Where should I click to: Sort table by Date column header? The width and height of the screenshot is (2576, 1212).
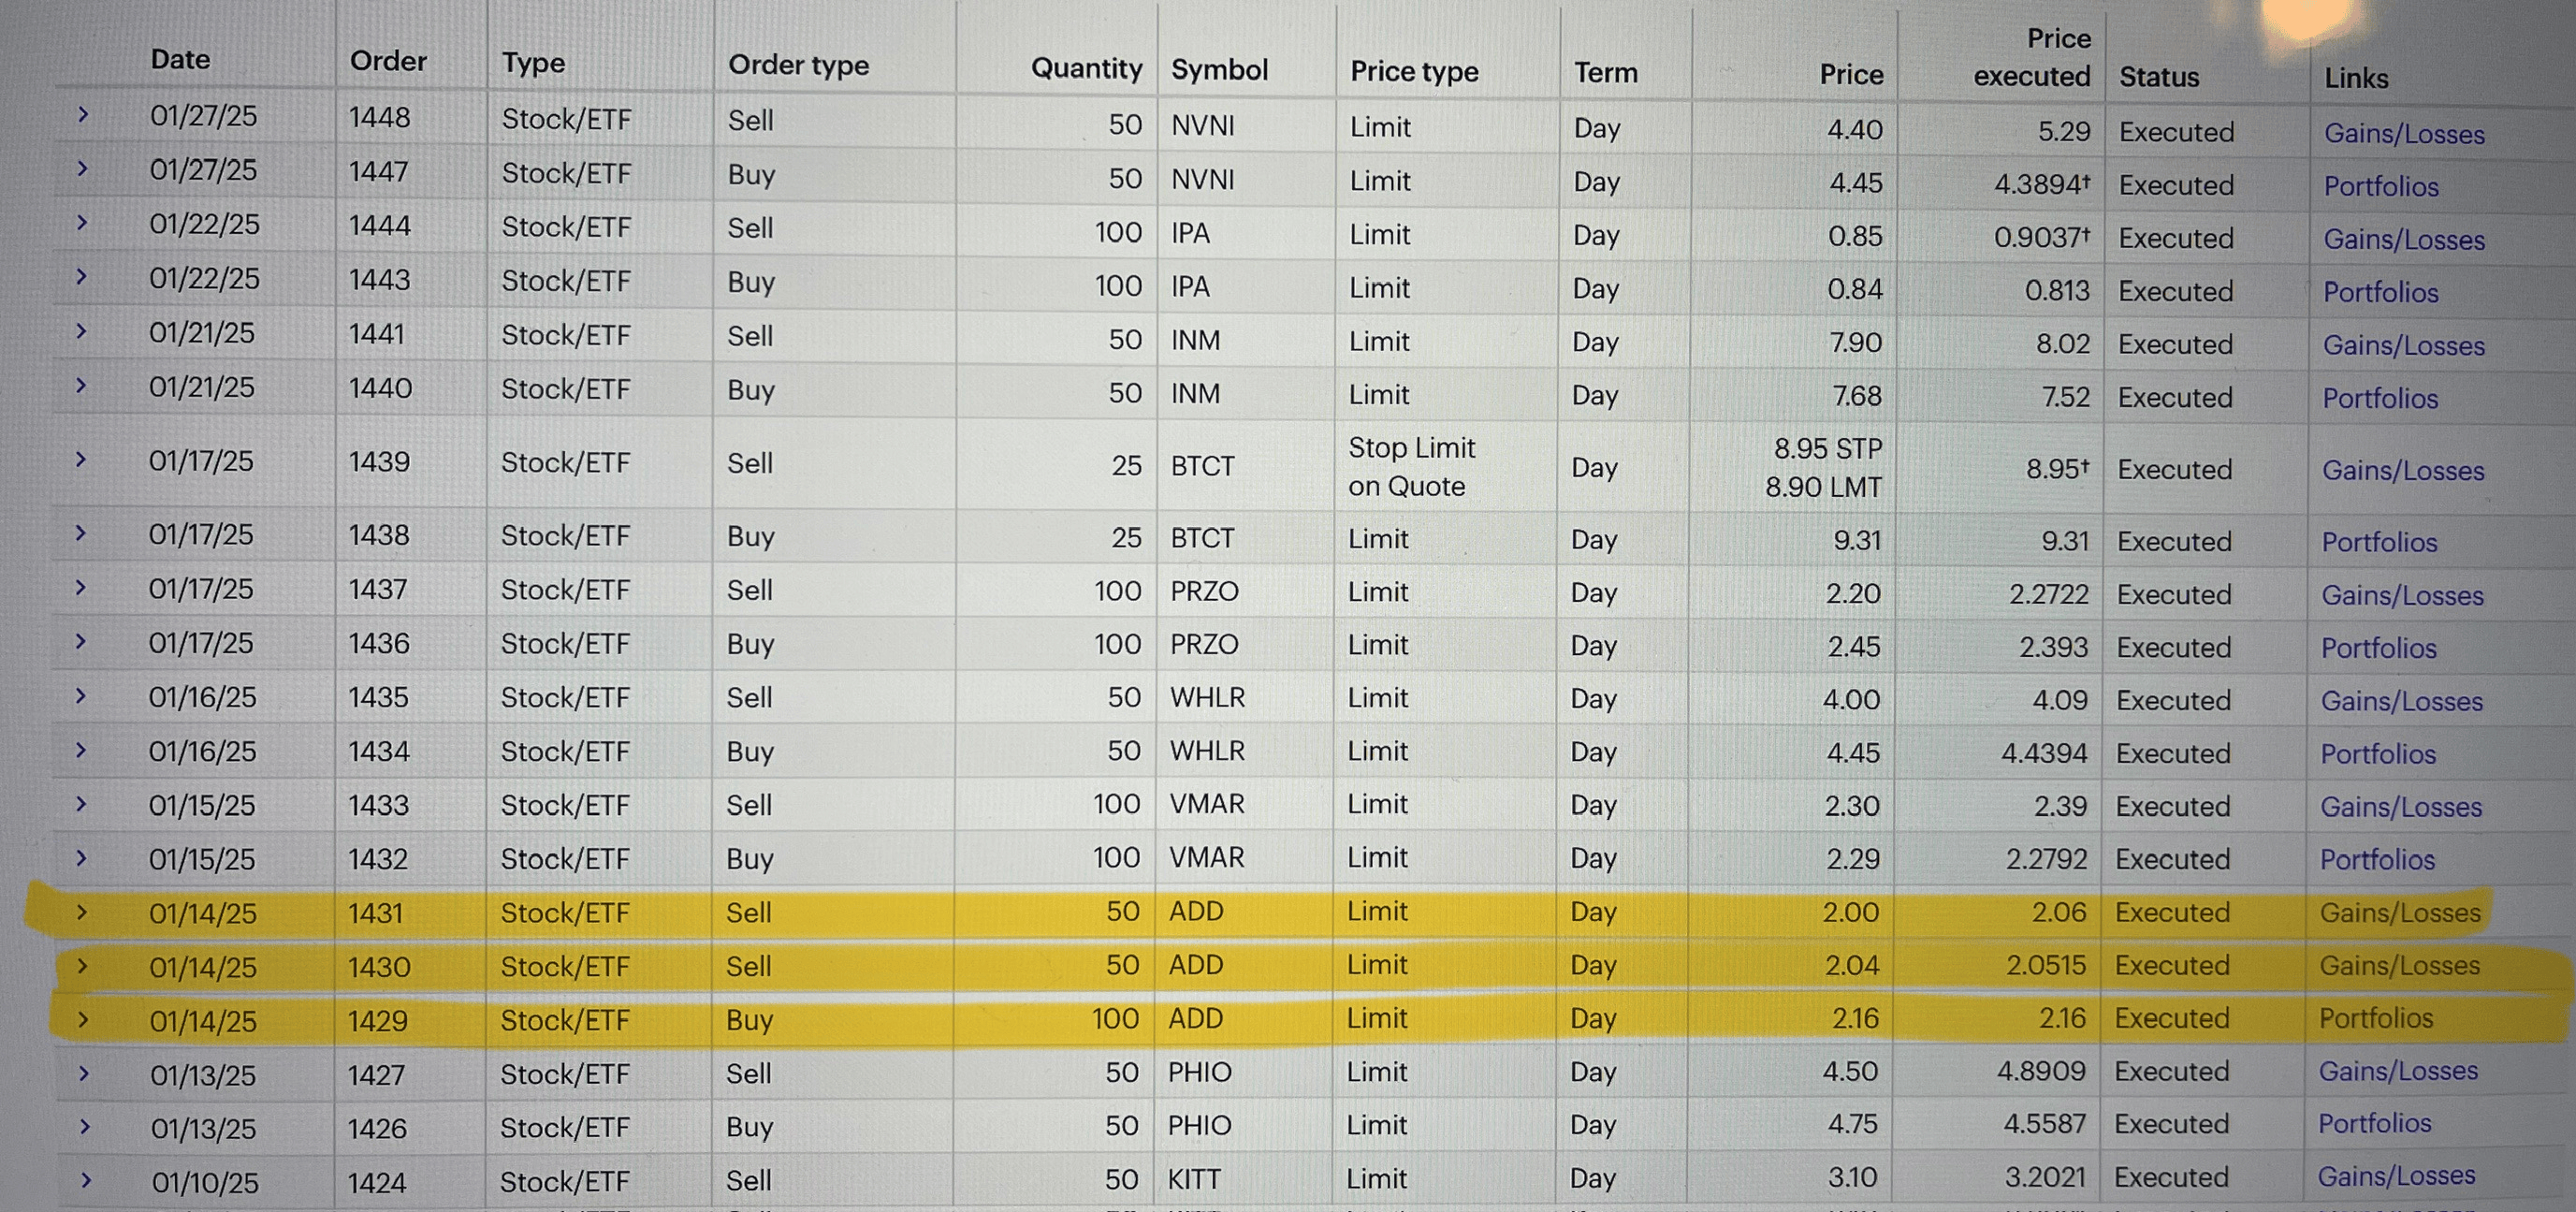coord(180,60)
